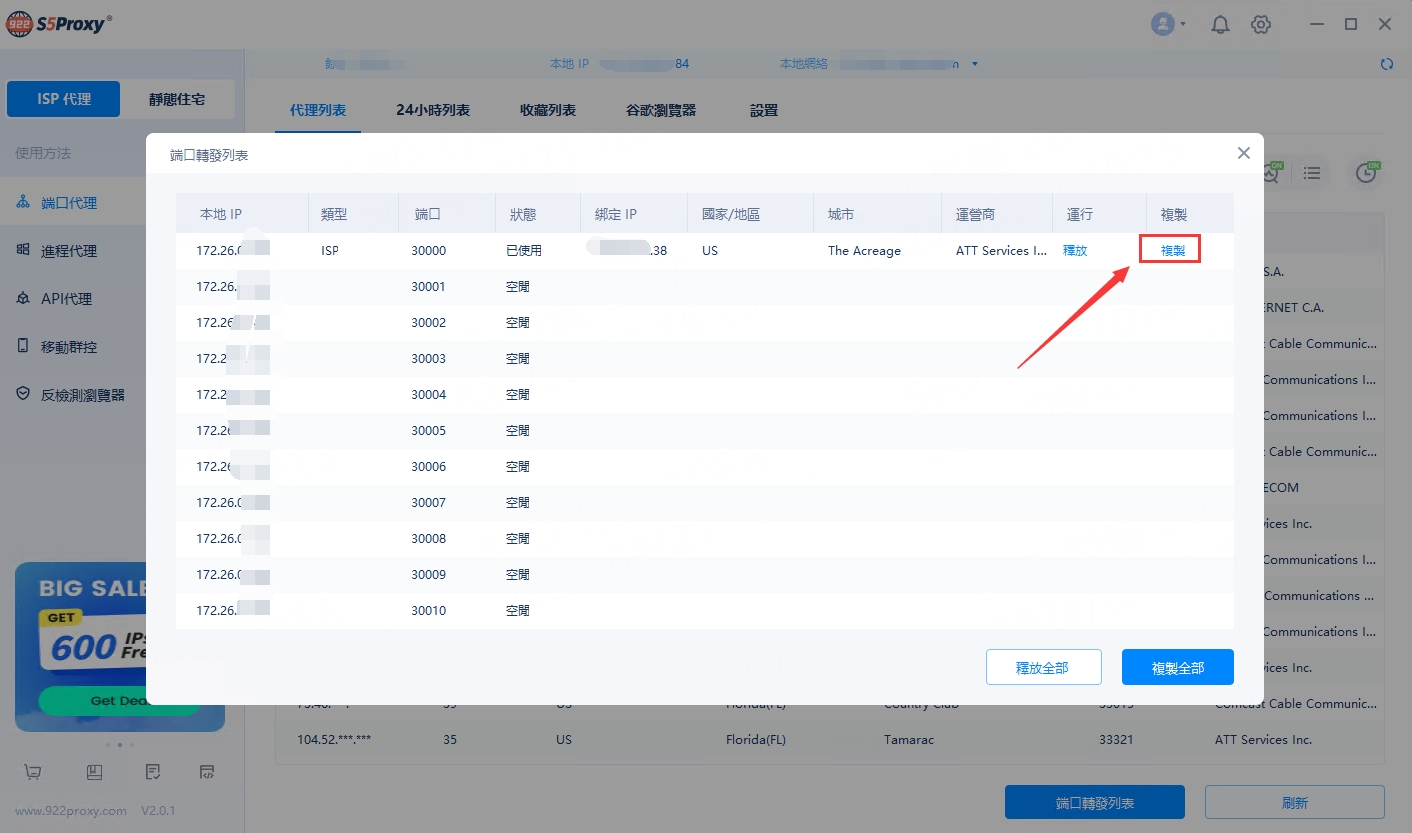1412x833 pixels.
Task: Expand the 本地網絡 dropdown arrow
Action: tap(975, 65)
